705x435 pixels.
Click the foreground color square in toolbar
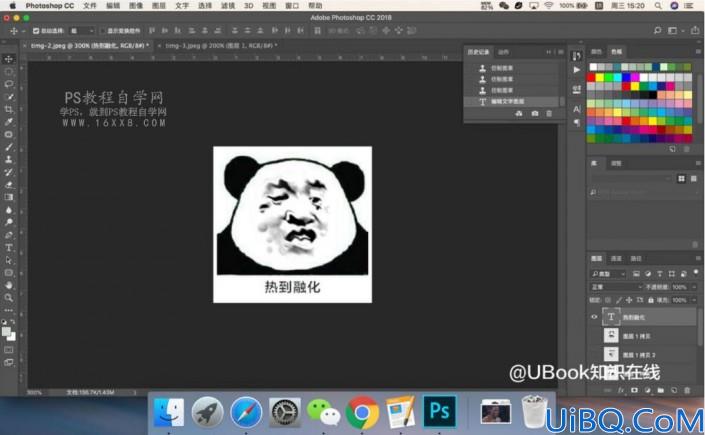pyautogui.click(x=6, y=332)
